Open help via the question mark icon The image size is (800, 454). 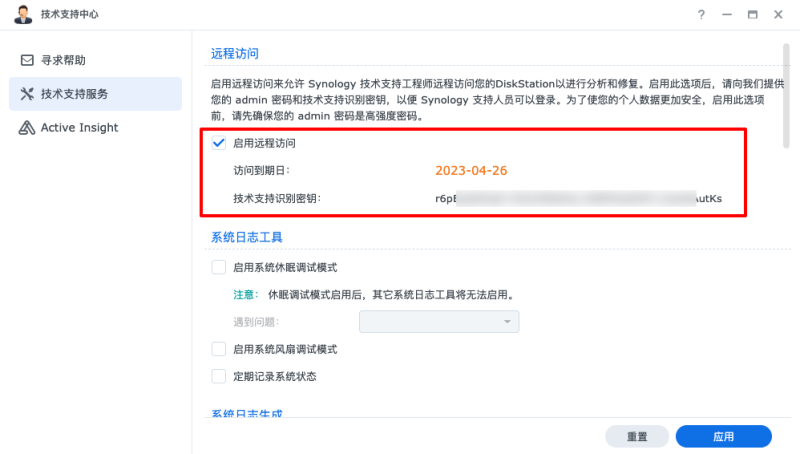click(x=702, y=14)
